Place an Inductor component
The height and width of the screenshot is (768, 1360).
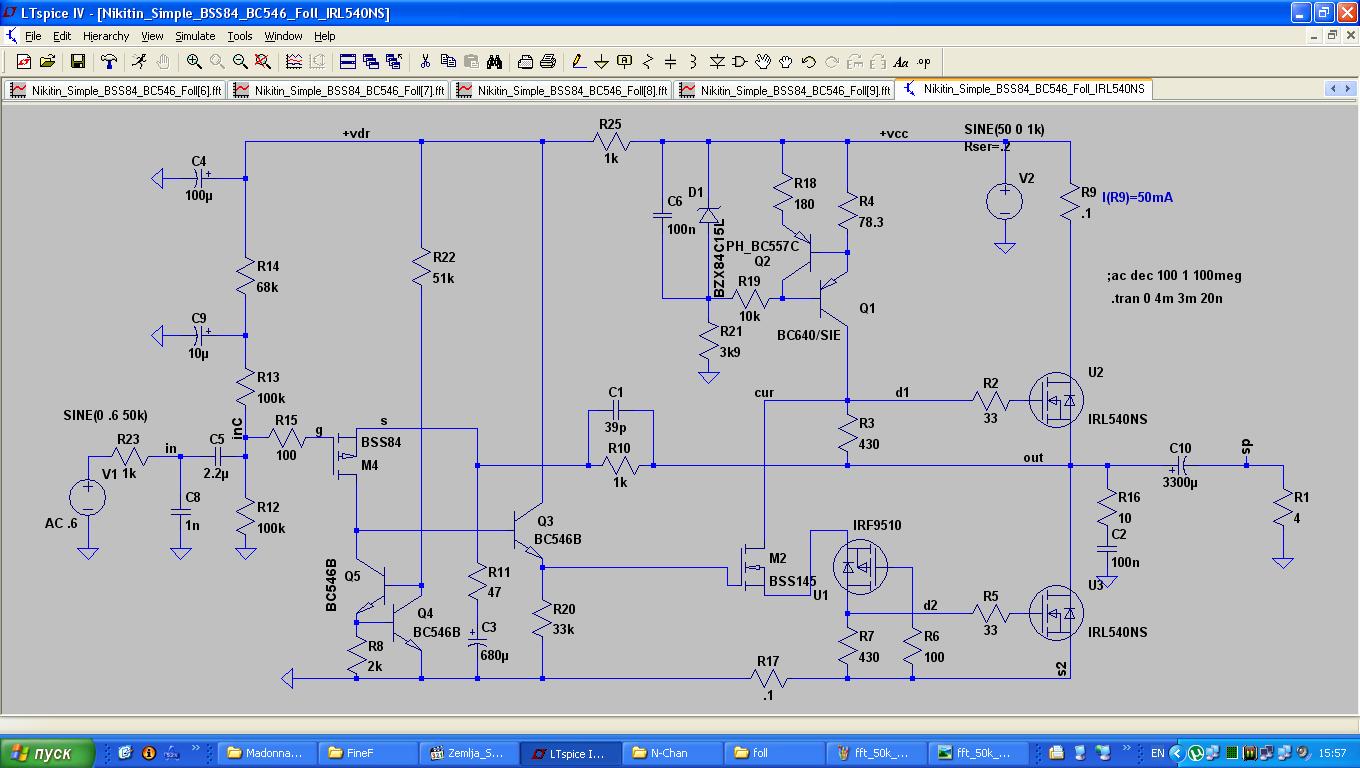point(694,62)
